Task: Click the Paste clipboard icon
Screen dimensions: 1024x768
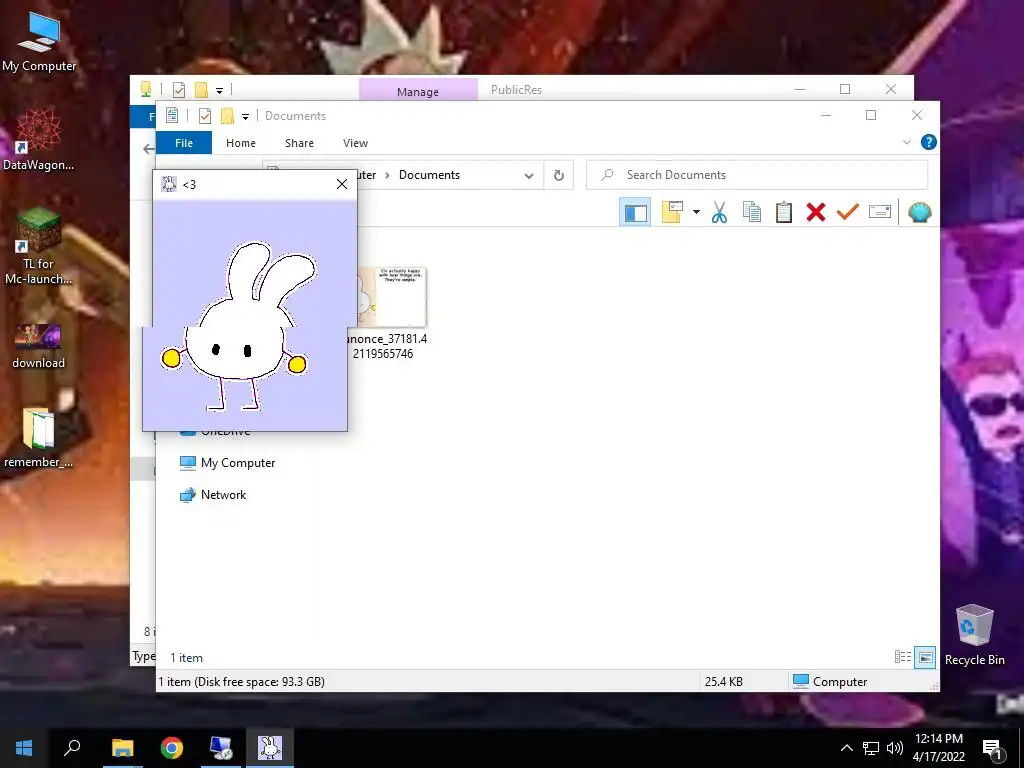Action: [x=784, y=212]
